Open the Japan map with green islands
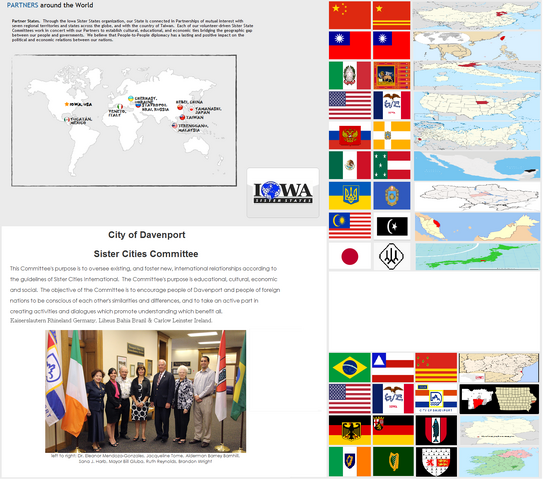Viewport: 543px width, 479px height. [478, 256]
